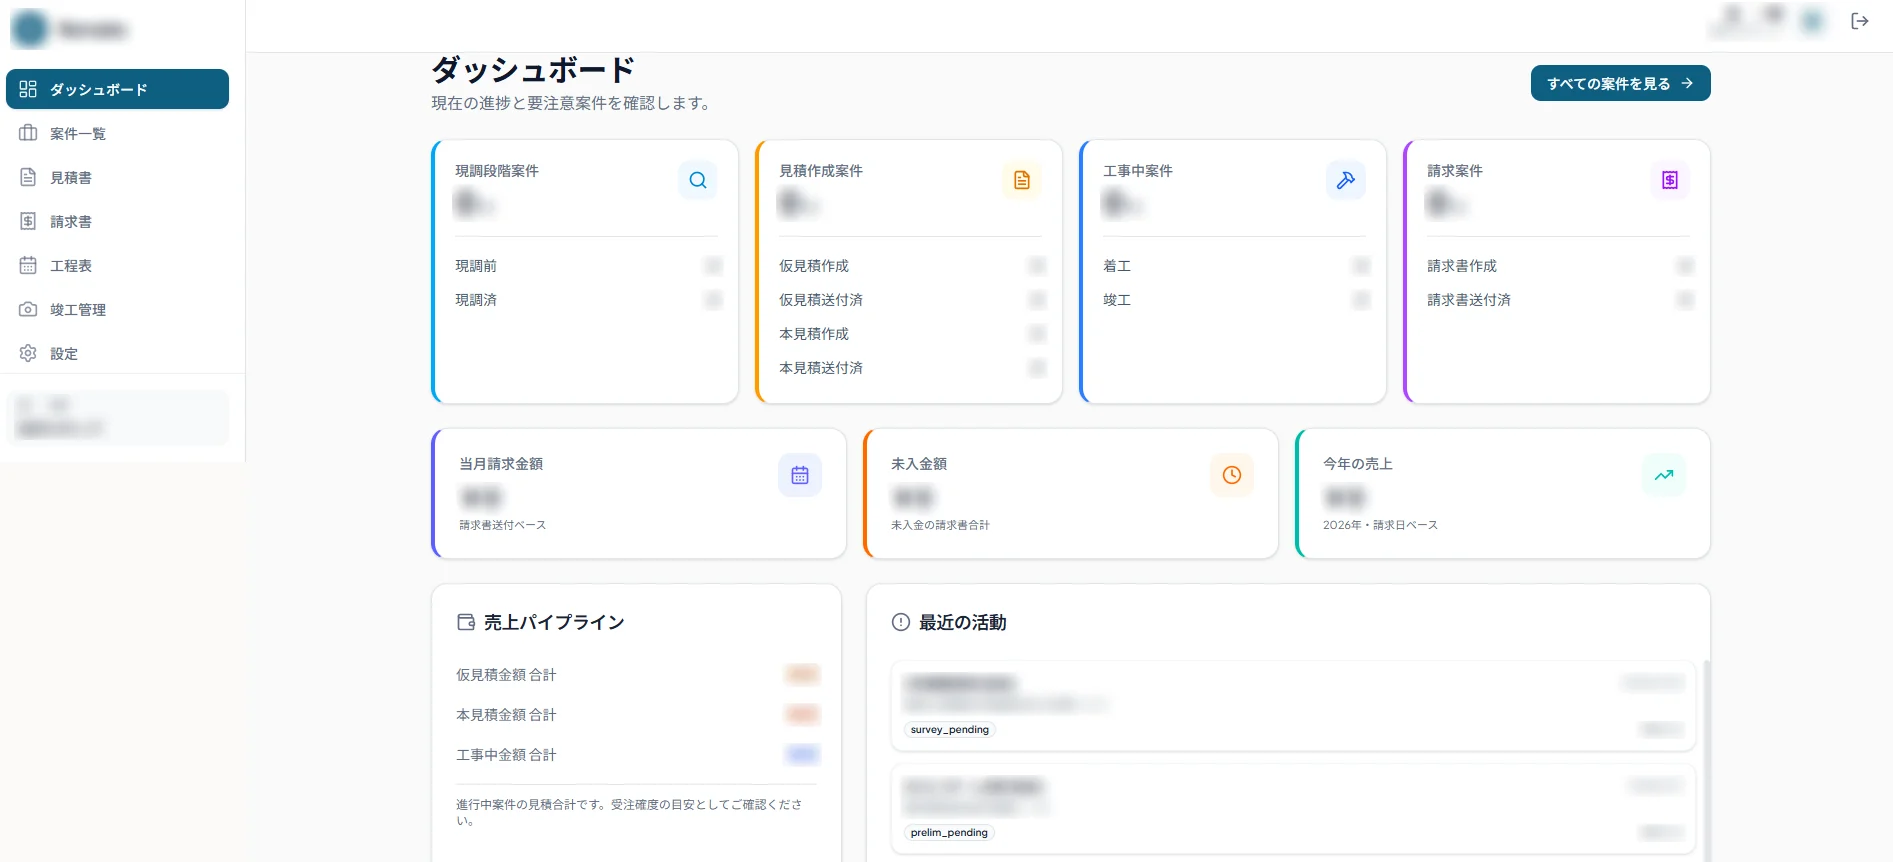Click the blurred user avatar at the top right

pos(1812,21)
